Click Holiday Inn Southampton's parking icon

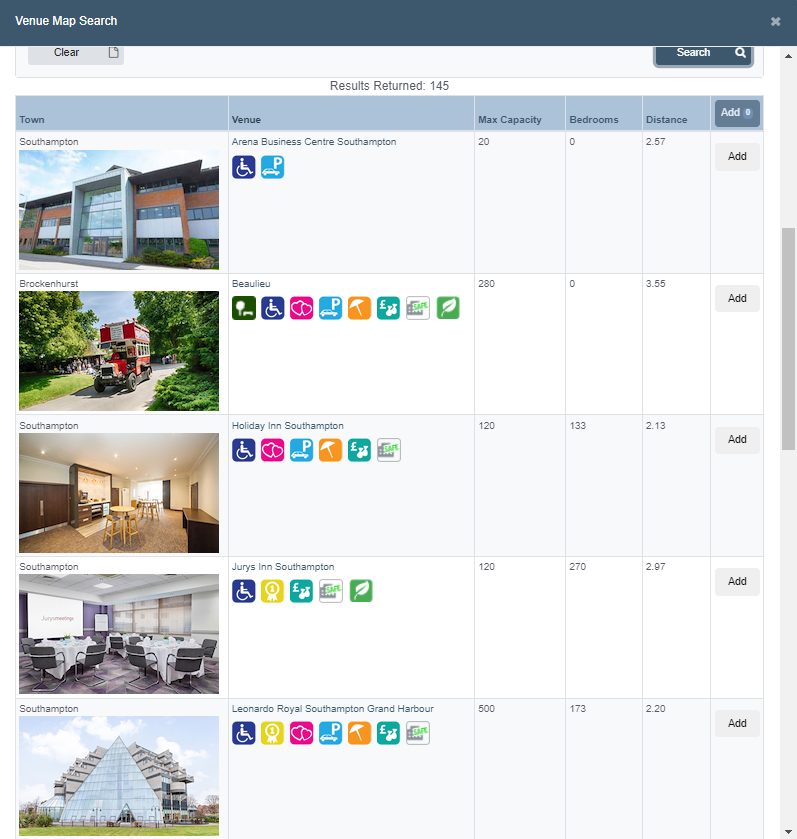301,450
